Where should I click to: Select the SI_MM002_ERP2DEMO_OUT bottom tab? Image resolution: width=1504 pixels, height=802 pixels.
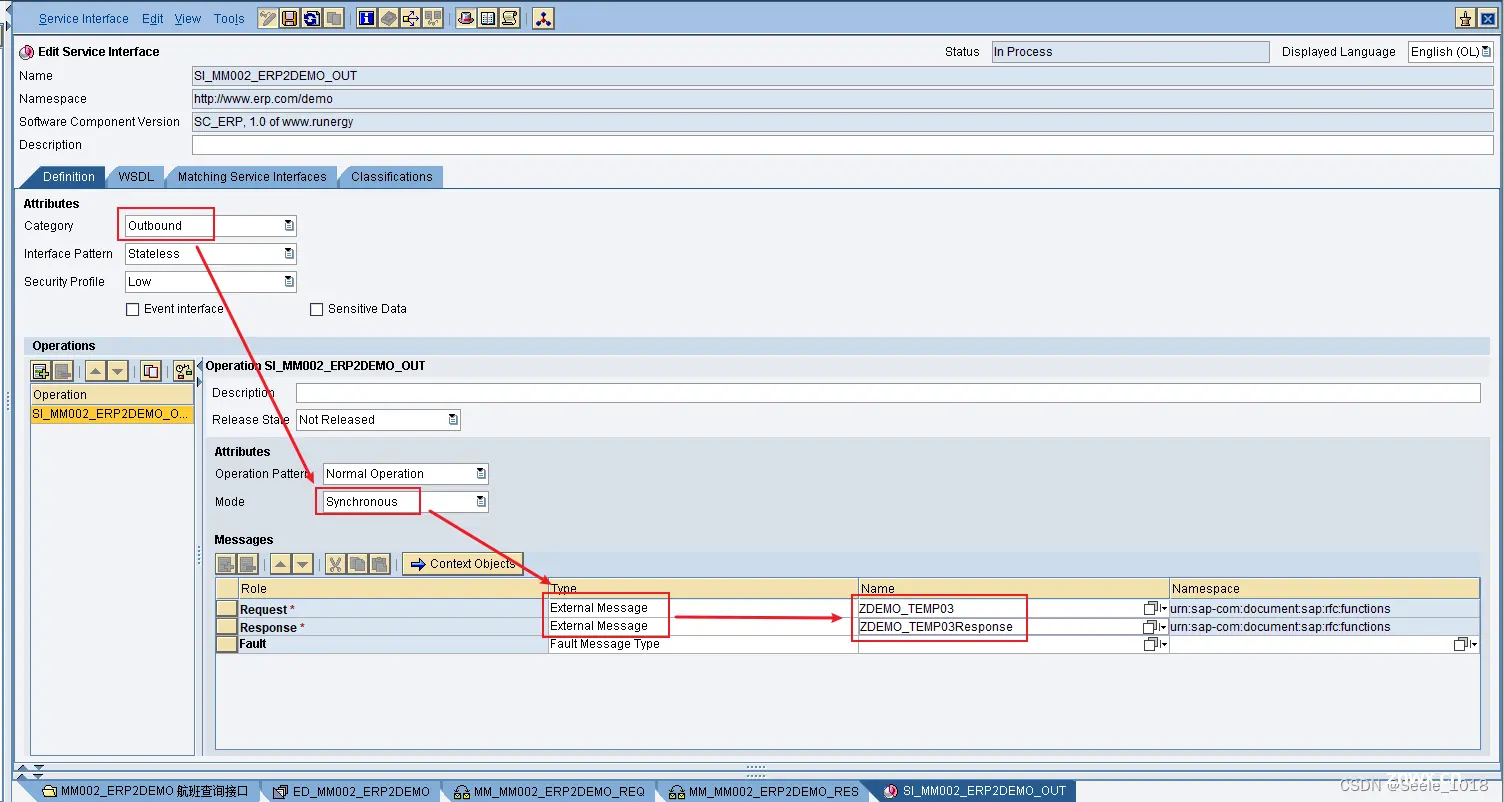pos(975,791)
